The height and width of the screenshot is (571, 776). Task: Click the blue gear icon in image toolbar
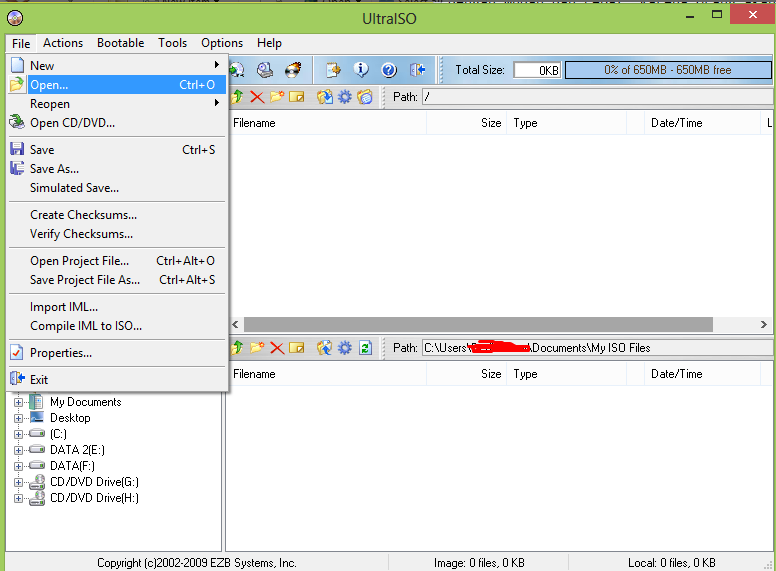pos(344,97)
